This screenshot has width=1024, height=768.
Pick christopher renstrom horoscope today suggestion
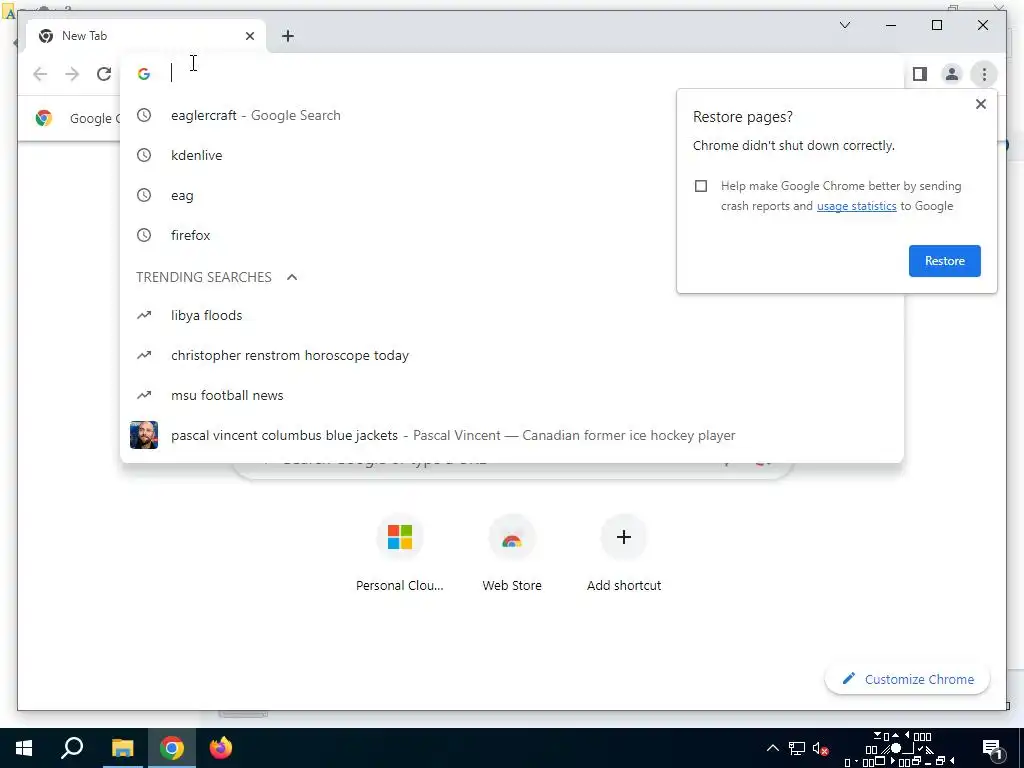512,355
